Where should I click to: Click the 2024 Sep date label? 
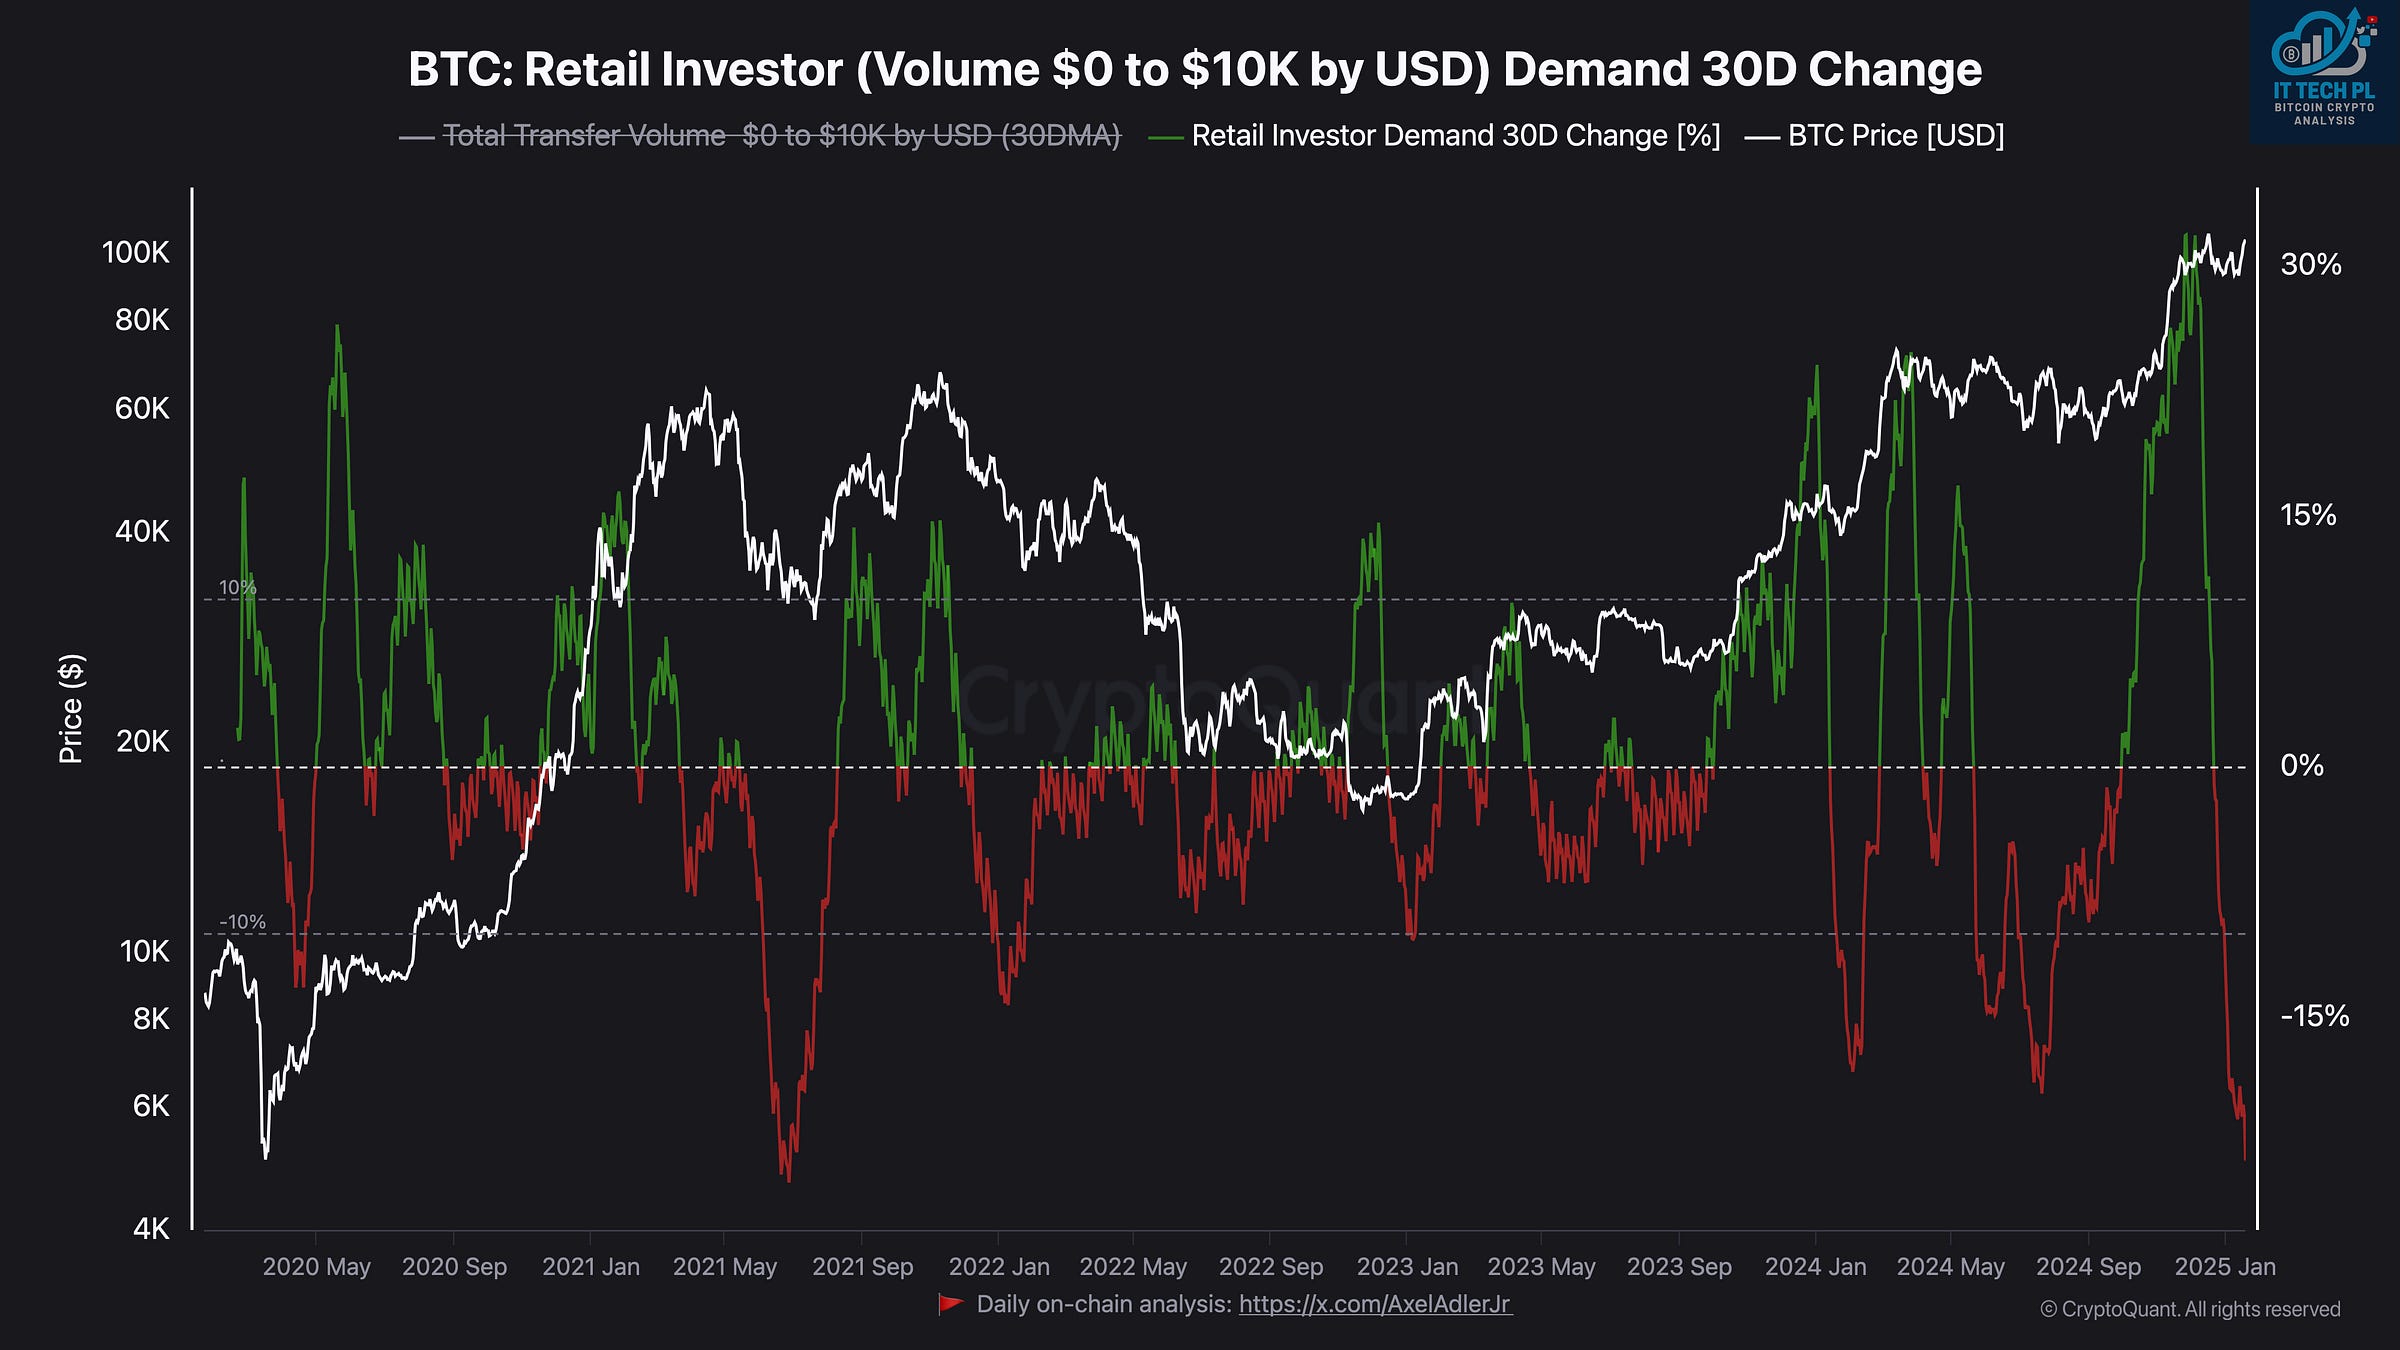coord(2088,1267)
